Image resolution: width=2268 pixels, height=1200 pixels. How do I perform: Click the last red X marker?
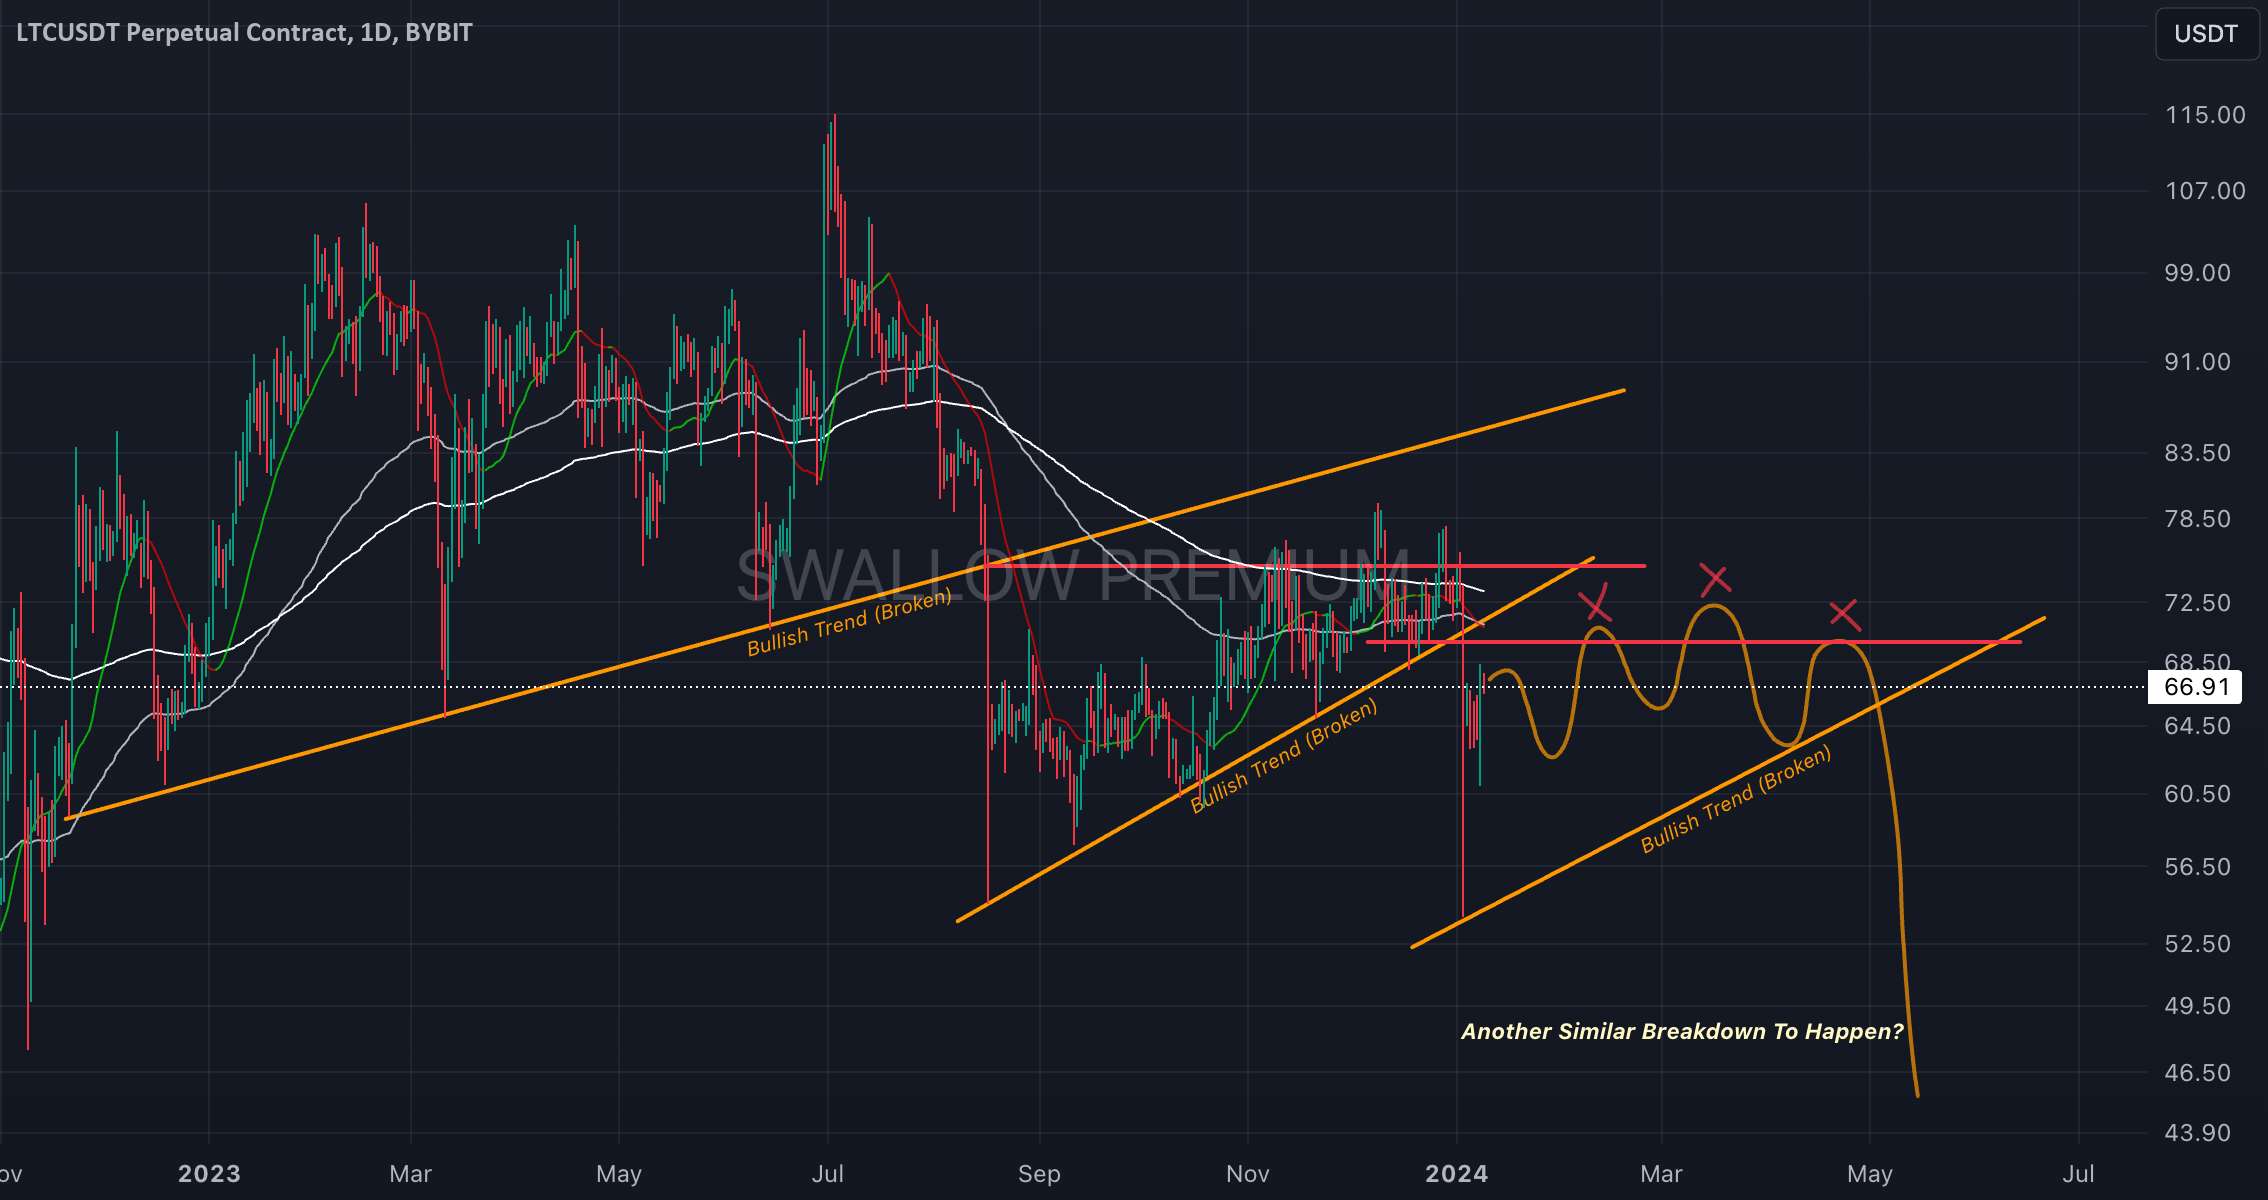(1844, 615)
